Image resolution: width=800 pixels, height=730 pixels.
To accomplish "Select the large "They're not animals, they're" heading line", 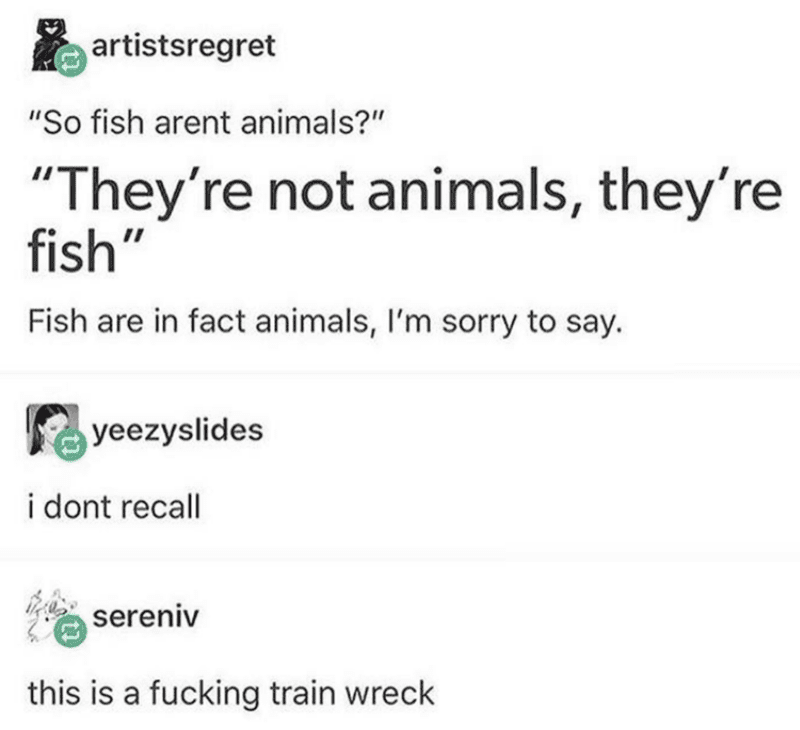I will [405, 193].
